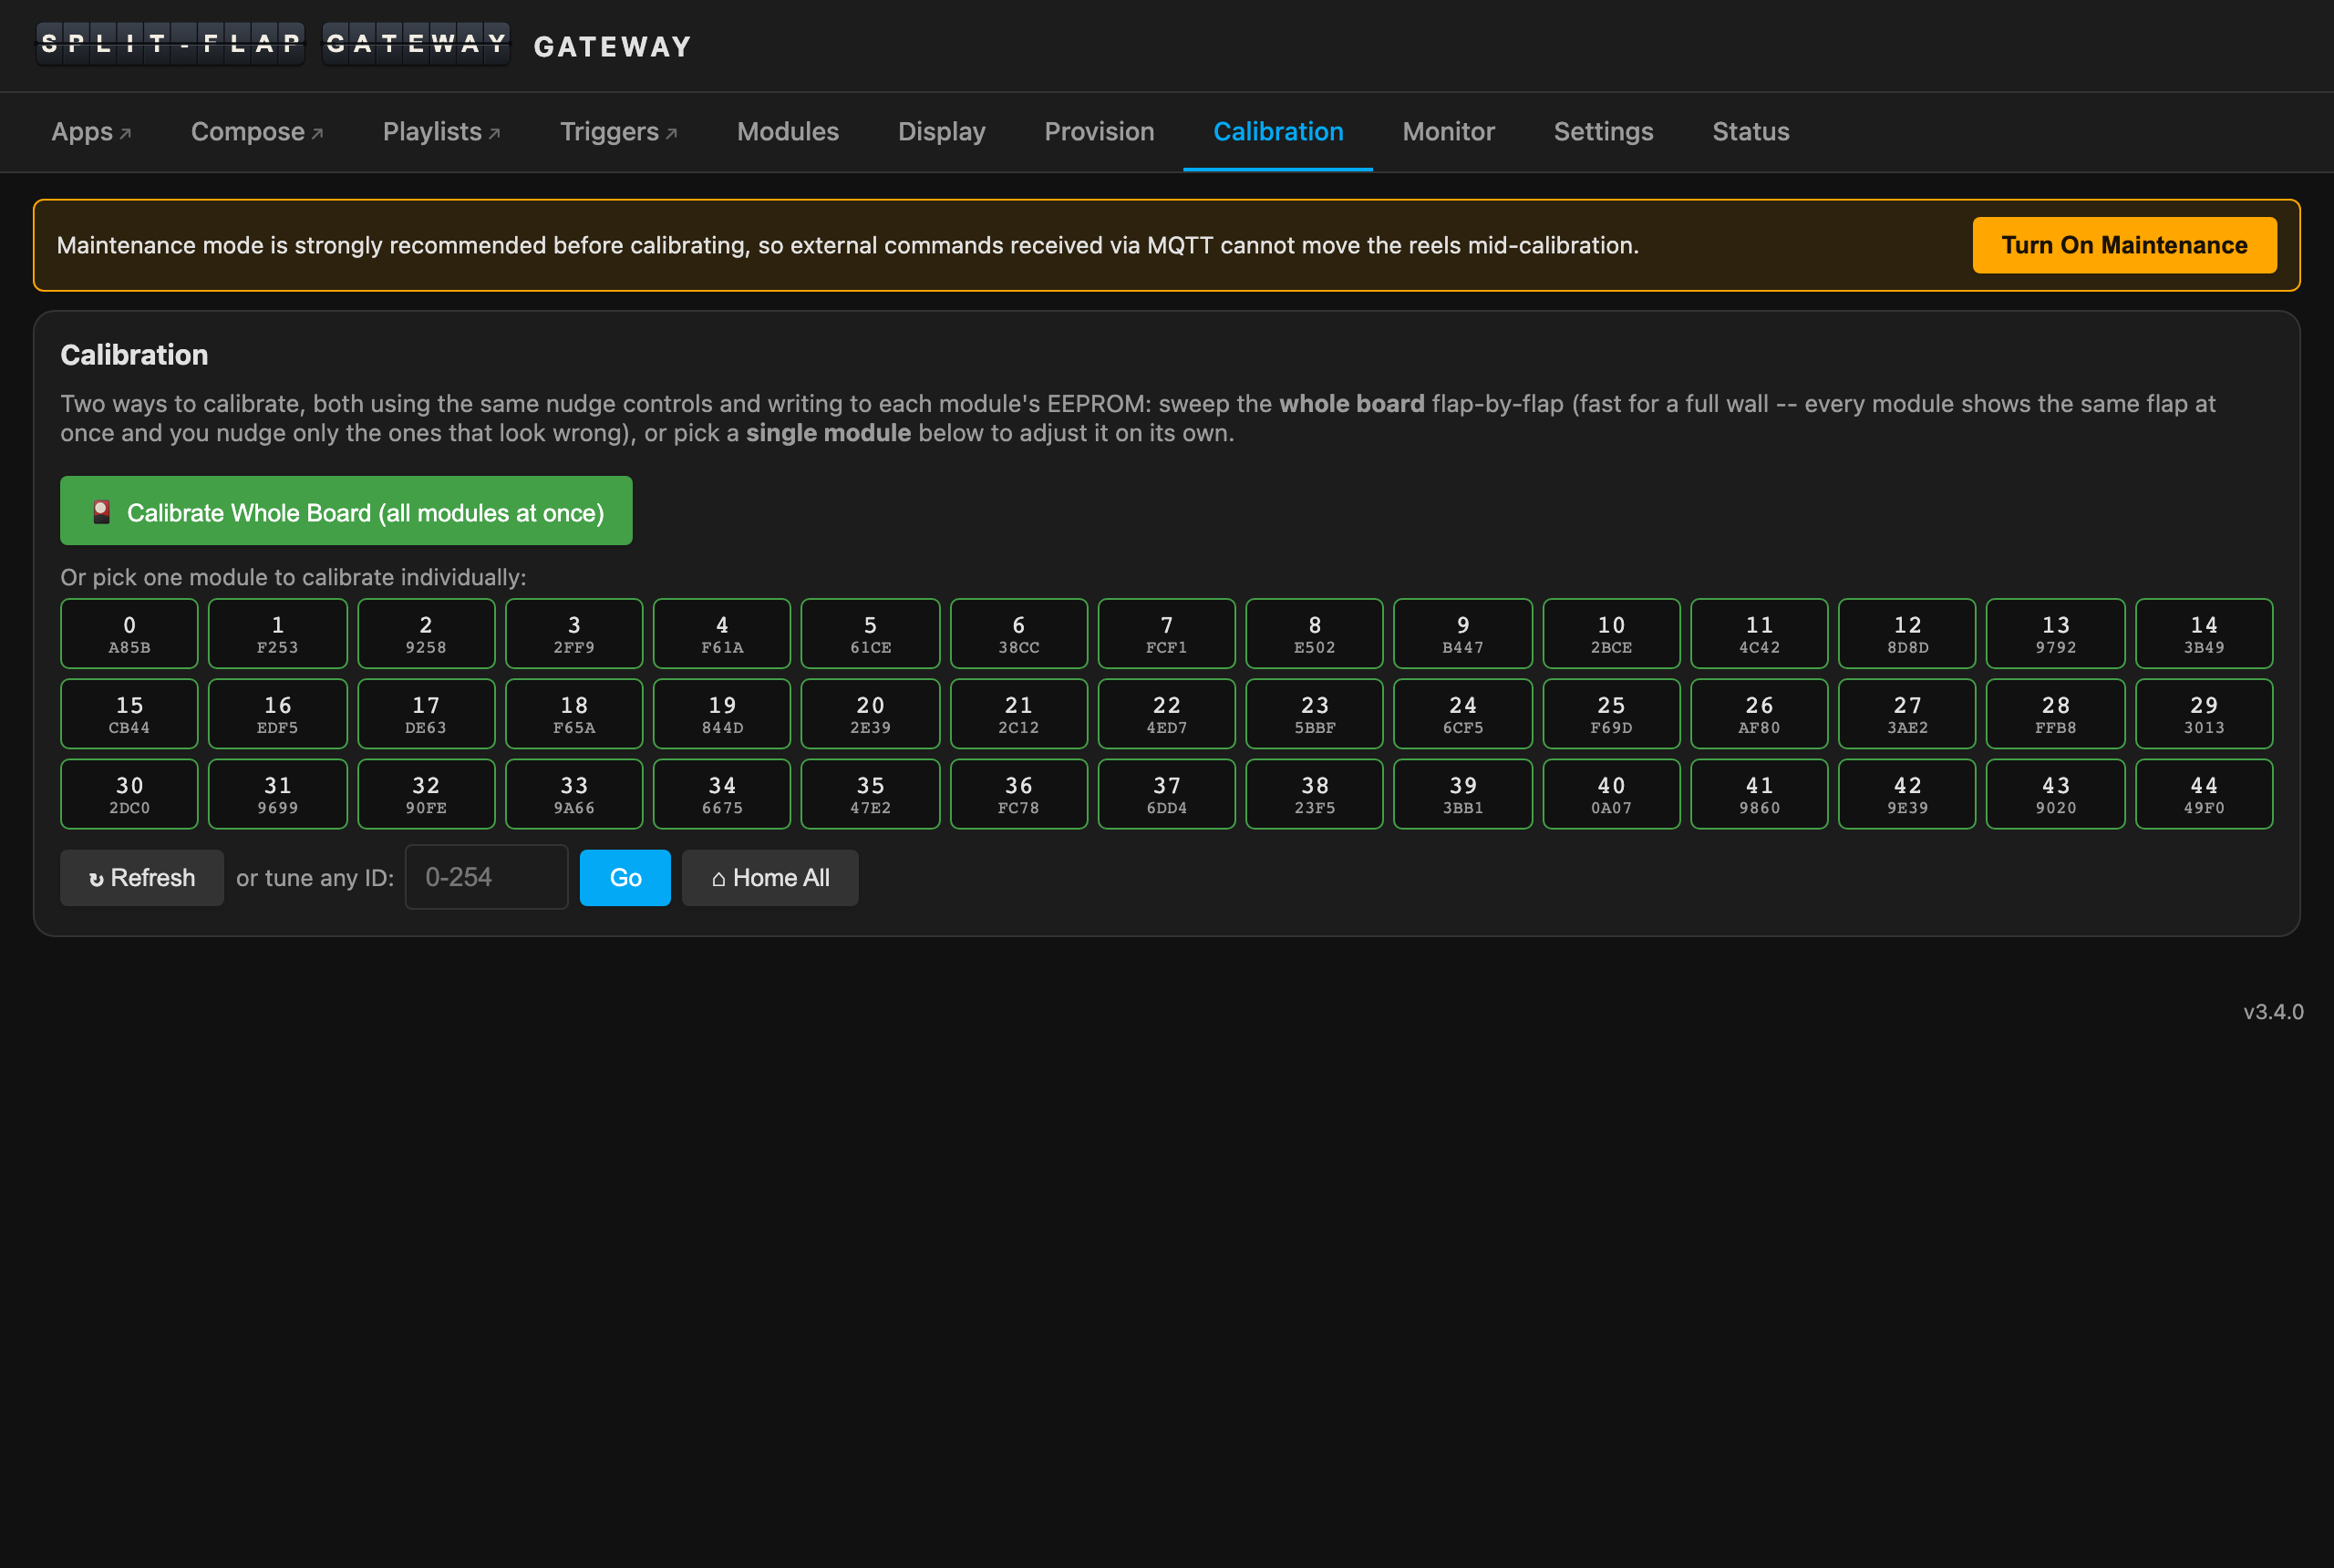This screenshot has height=1568, width=2334.
Task: Select module 12 8D8D
Action: 1908,634
